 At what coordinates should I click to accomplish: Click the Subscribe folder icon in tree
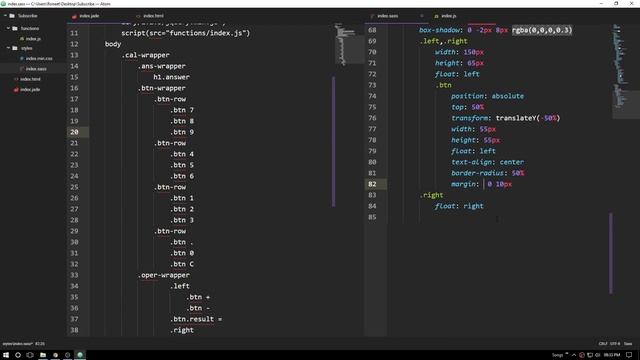(12, 16)
